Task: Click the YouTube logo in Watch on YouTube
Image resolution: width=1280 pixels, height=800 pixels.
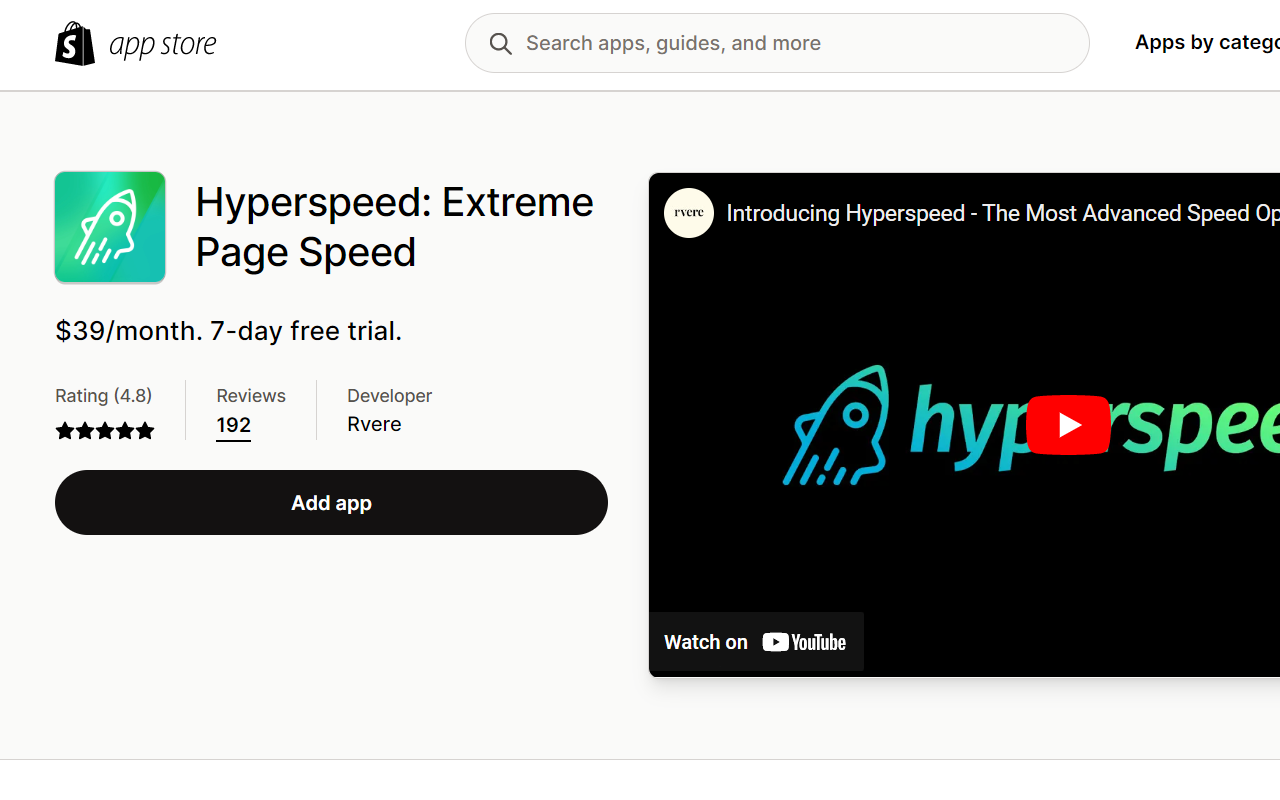Action: click(804, 641)
